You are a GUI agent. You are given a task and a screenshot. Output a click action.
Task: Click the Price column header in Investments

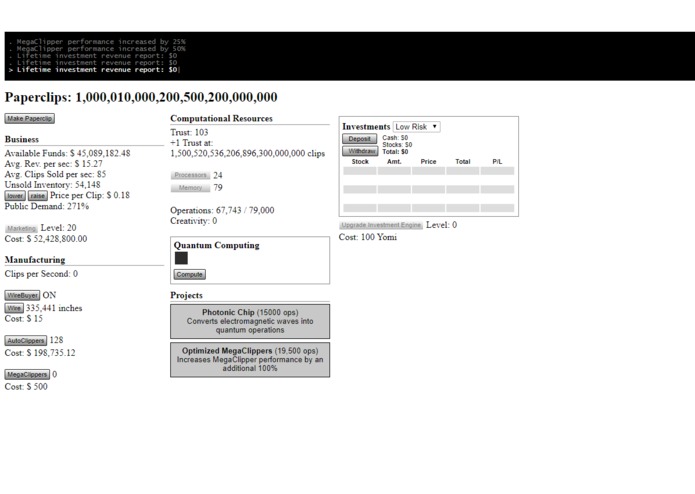pyautogui.click(x=428, y=162)
